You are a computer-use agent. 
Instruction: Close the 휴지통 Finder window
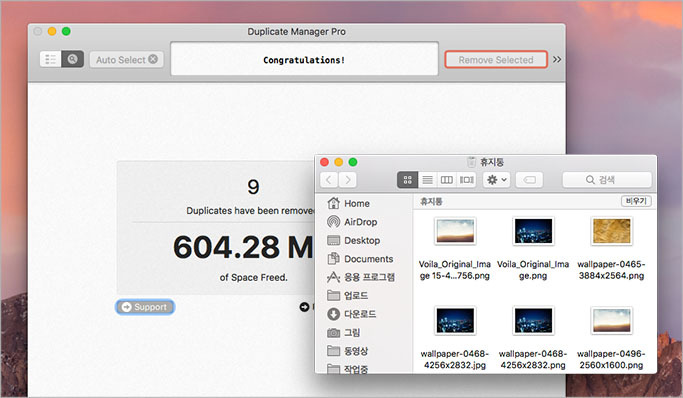coord(325,162)
